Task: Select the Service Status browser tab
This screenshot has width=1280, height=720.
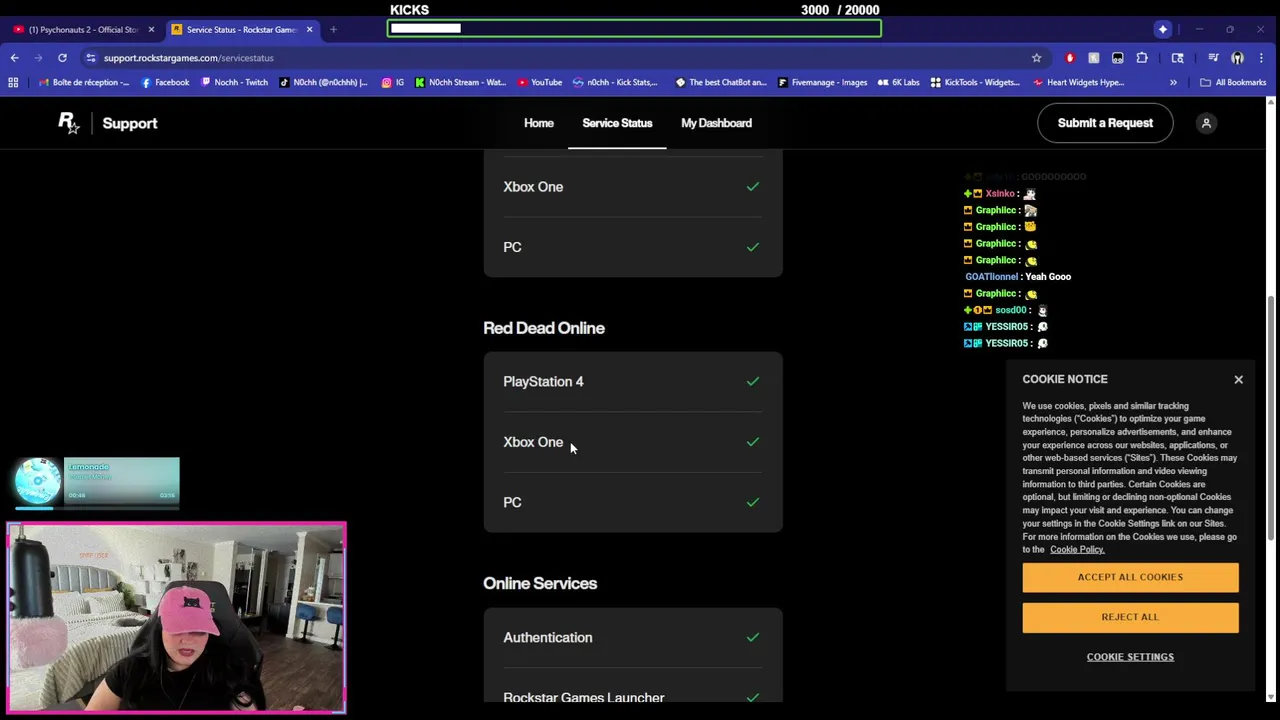Action: coord(243,29)
